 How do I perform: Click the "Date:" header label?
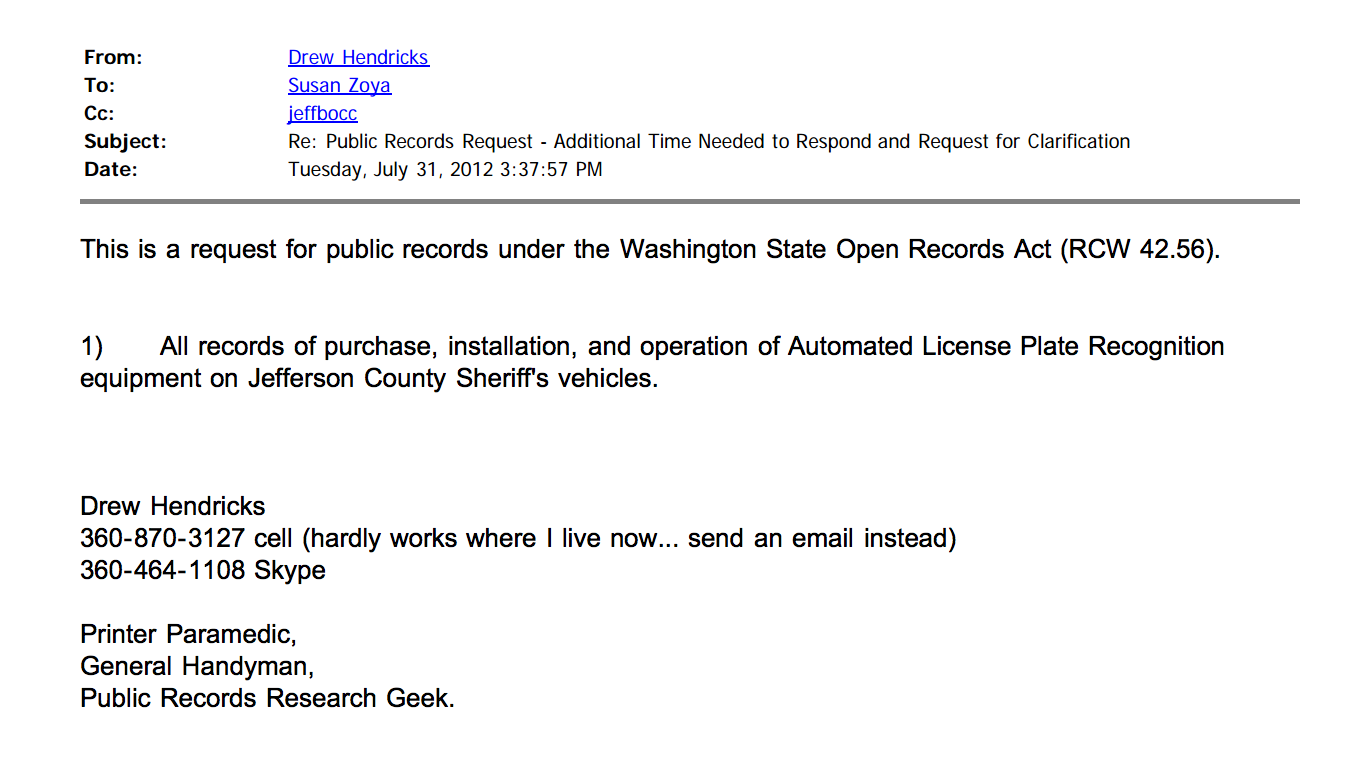tap(110, 170)
